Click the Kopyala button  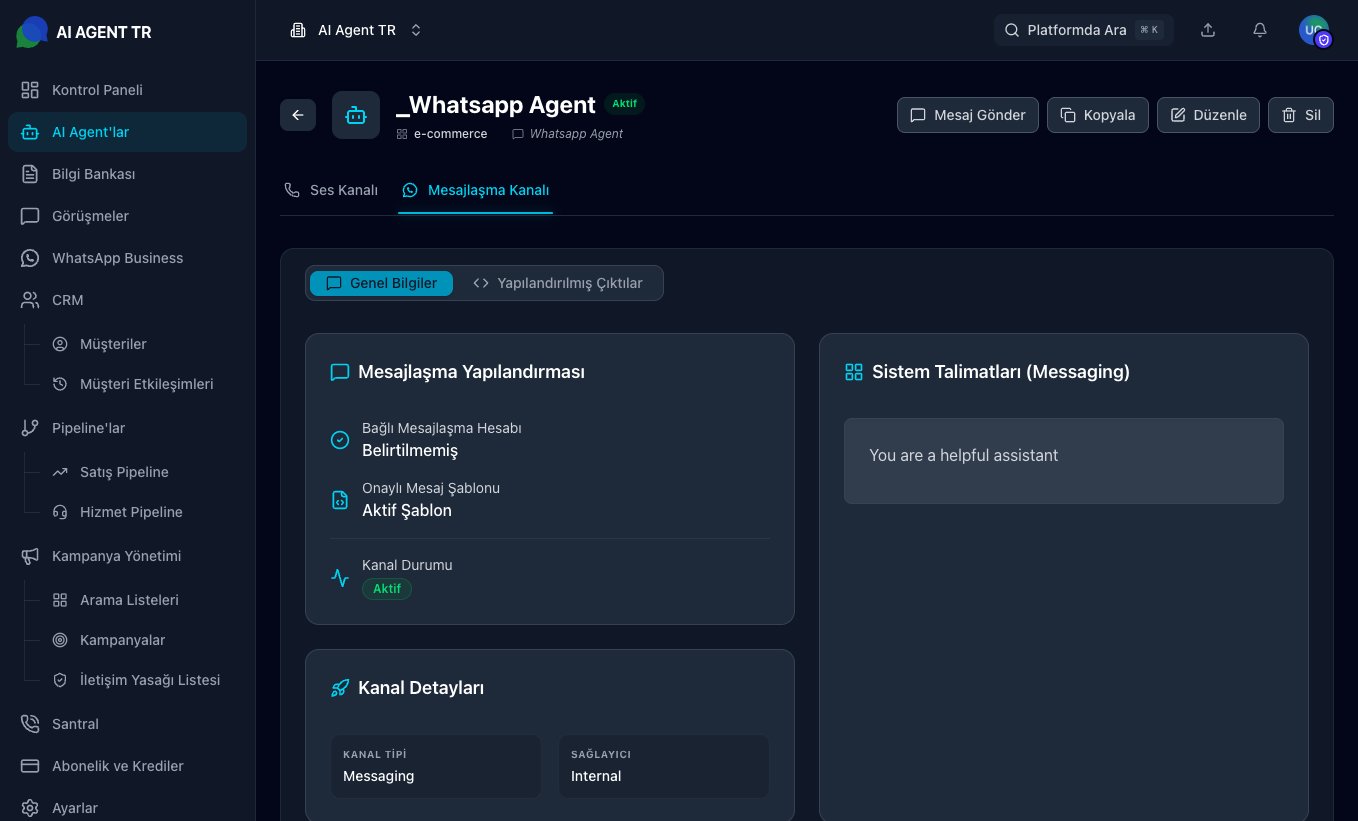coord(1098,115)
